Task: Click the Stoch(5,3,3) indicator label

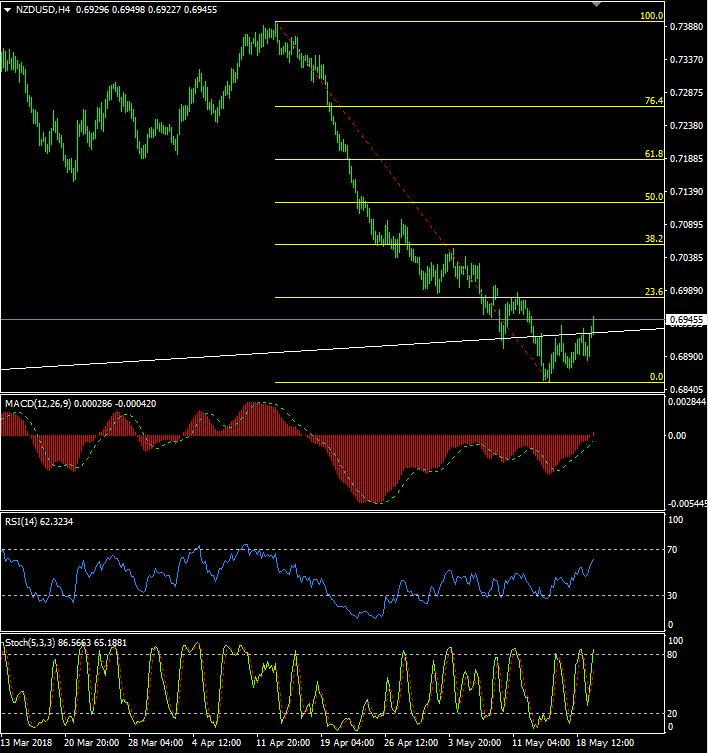Action: click(x=30, y=641)
